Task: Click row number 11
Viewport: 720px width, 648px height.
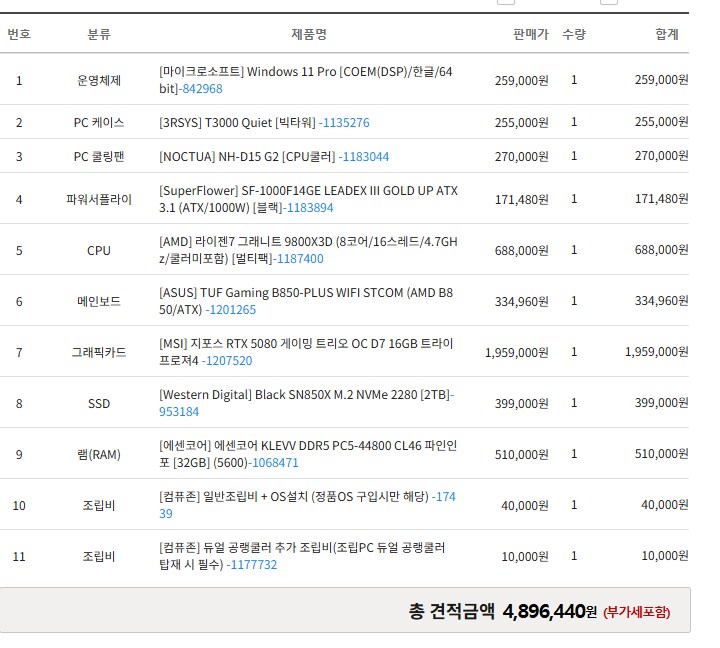Action: coord(19,556)
